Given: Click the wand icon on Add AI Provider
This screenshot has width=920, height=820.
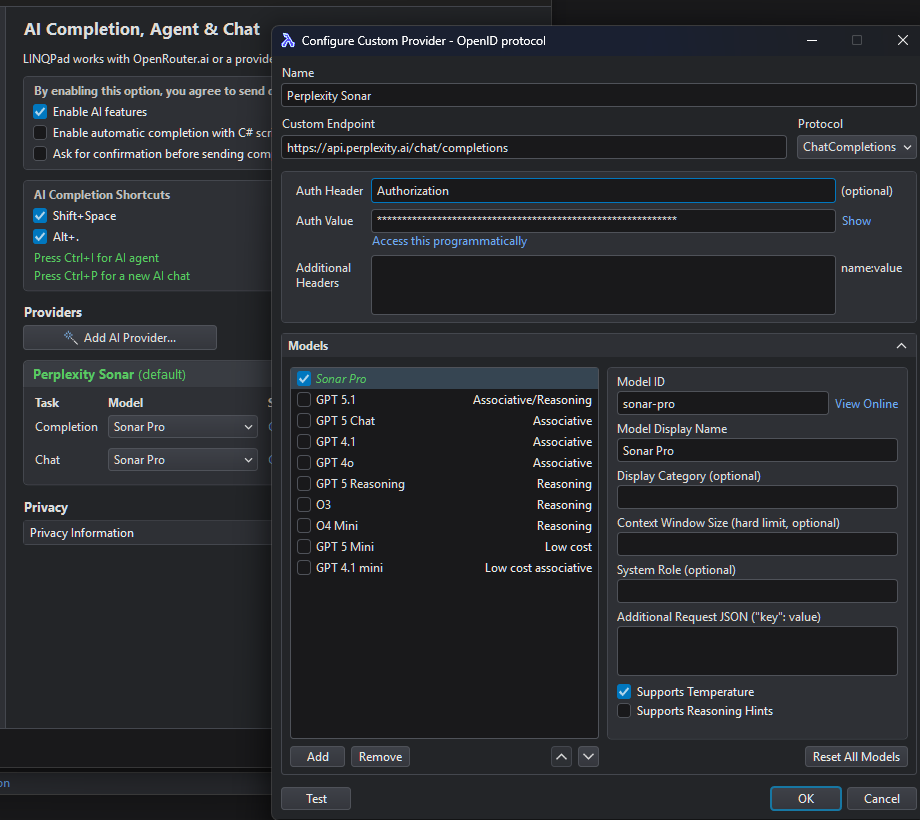Looking at the screenshot, I should click(x=70, y=337).
